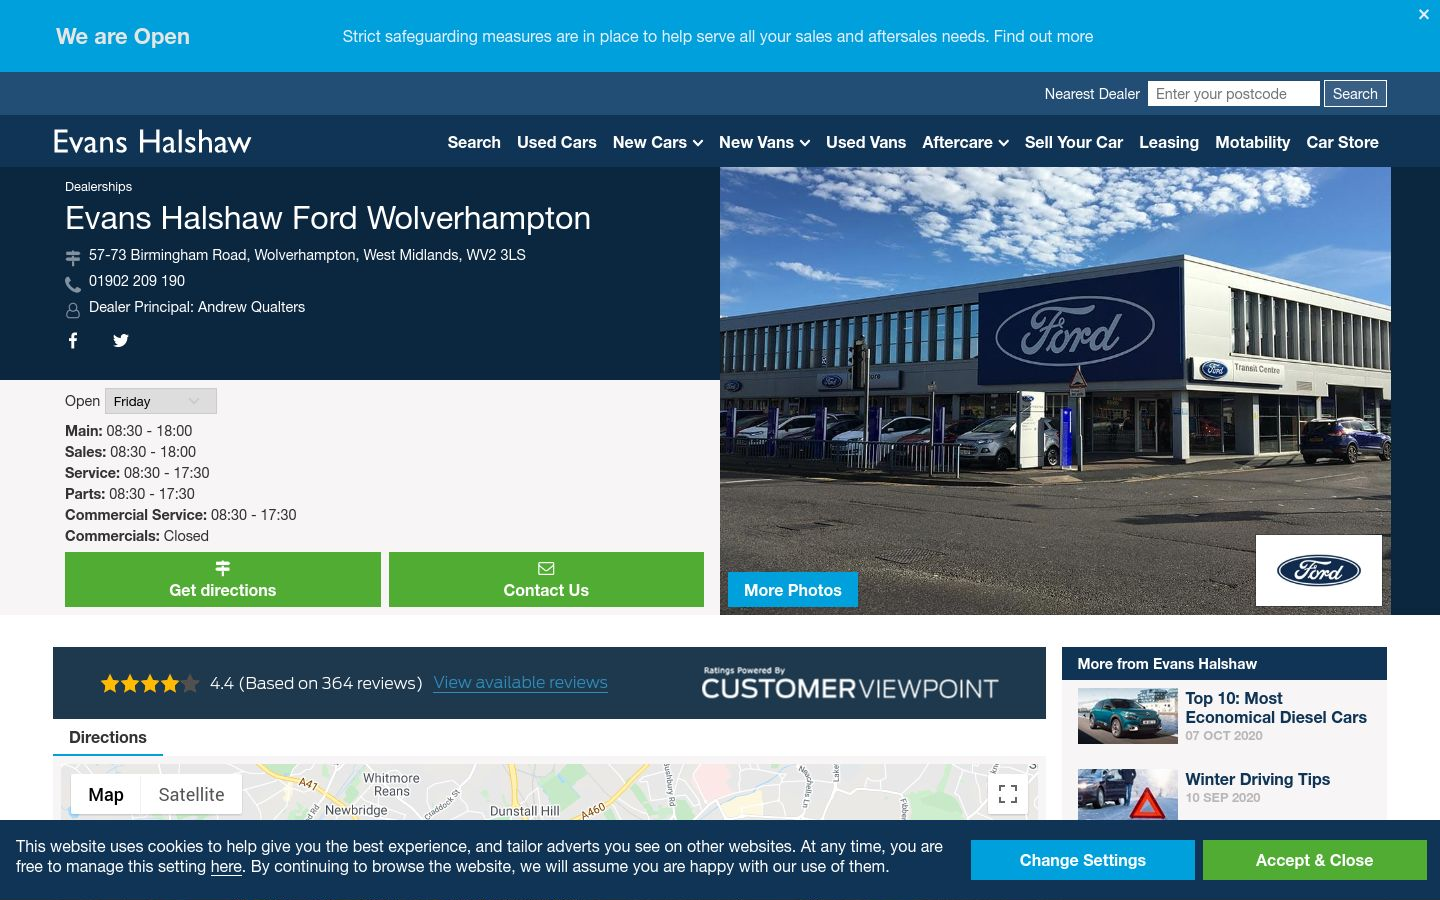Open the Used Cars menu item
1440x900 pixels.
(x=557, y=142)
